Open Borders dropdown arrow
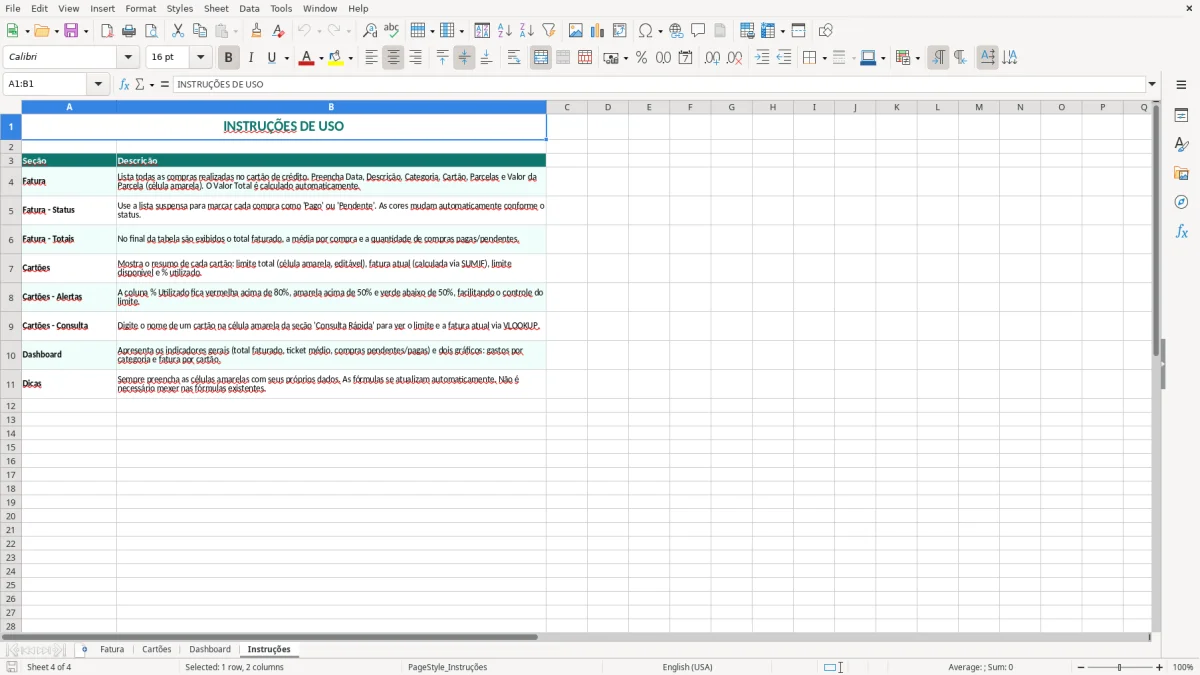Viewport: 1200px width, 675px height. coord(824,58)
